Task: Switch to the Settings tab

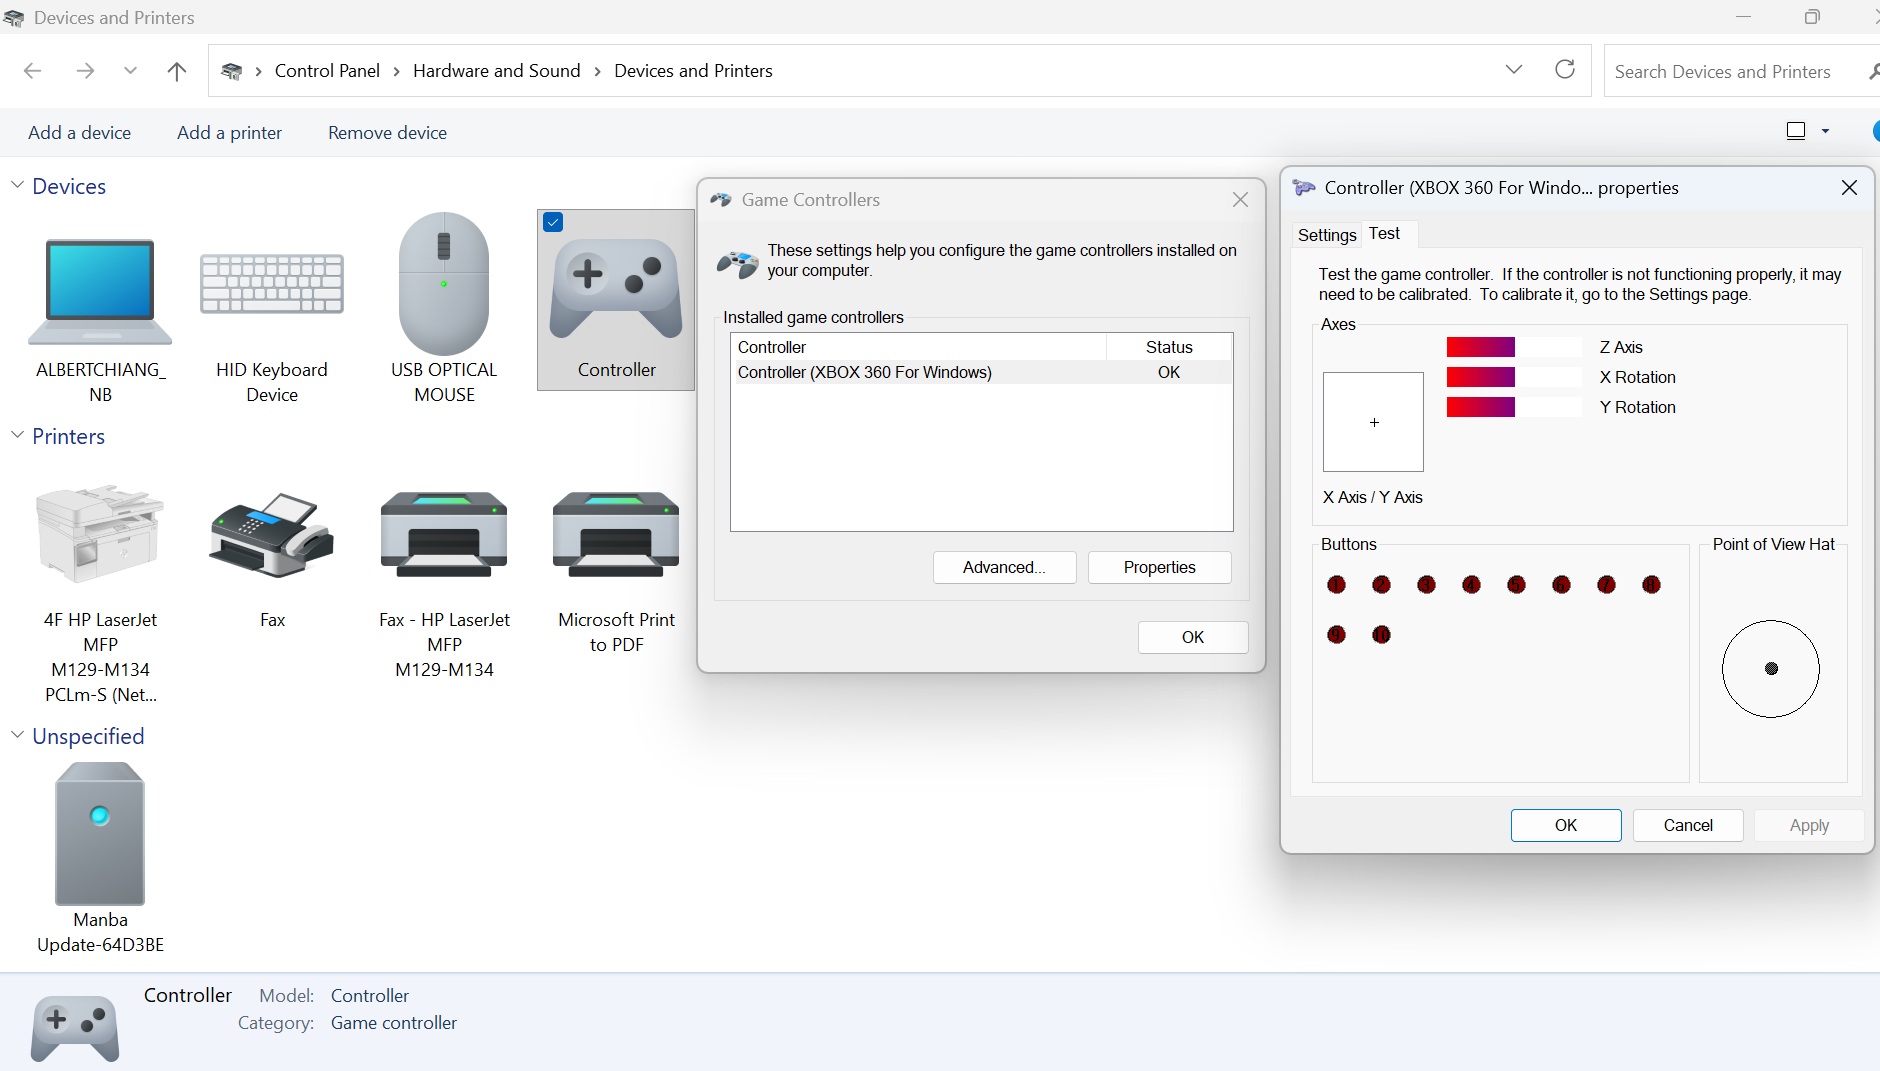Action: (x=1326, y=235)
